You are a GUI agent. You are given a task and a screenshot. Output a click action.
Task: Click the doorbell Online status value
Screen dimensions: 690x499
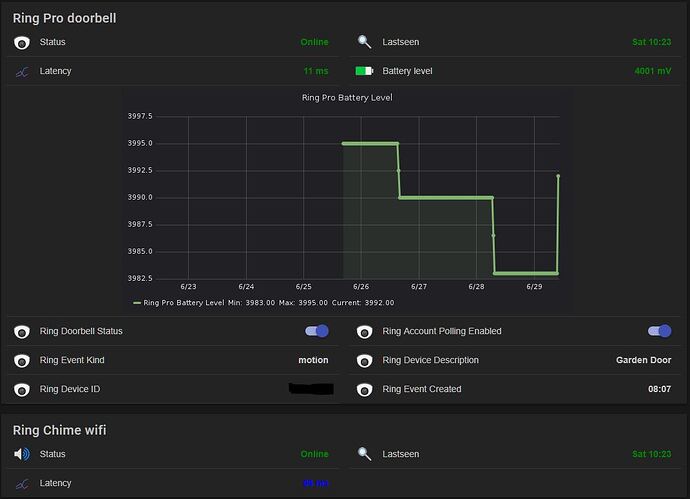(x=314, y=43)
